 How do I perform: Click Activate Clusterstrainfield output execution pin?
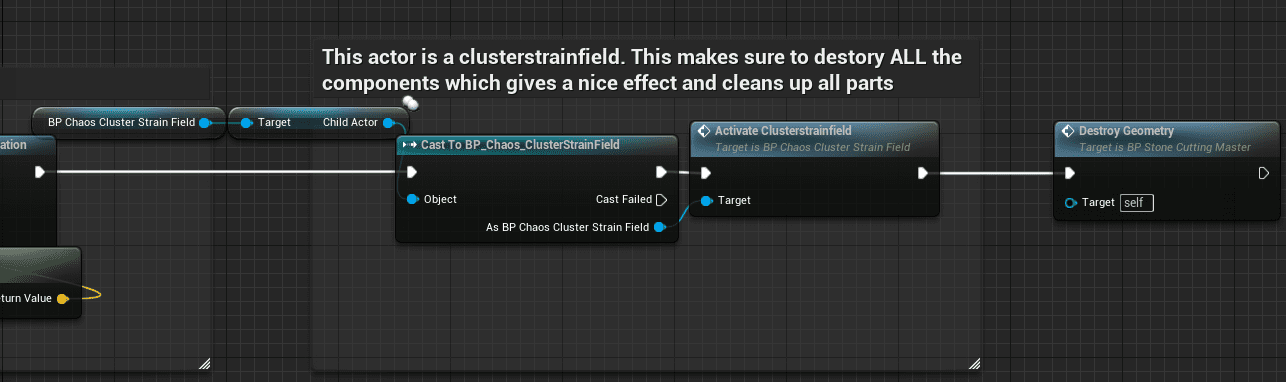(923, 173)
